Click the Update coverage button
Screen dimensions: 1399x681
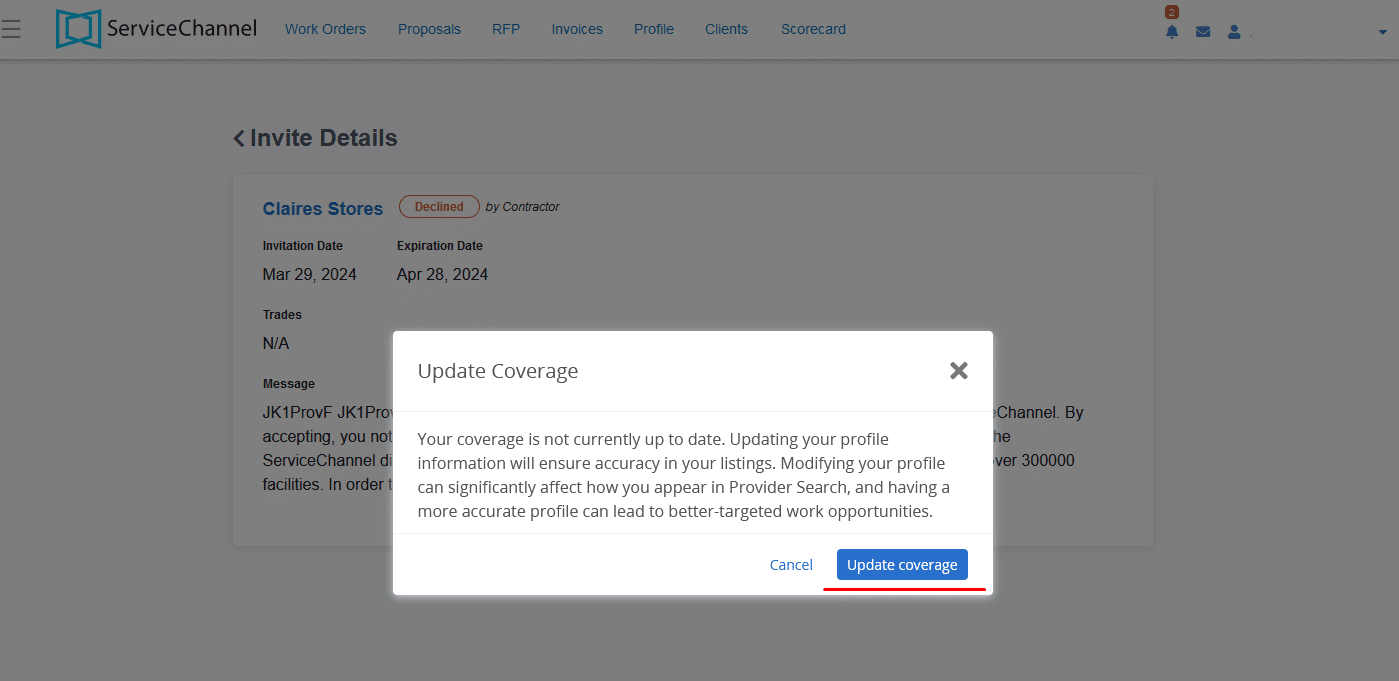901,564
